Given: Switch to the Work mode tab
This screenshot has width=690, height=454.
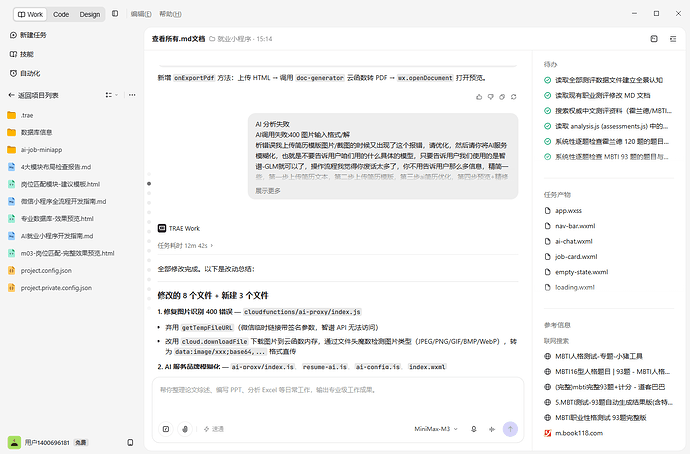Looking at the screenshot, I should tap(30, 14).
